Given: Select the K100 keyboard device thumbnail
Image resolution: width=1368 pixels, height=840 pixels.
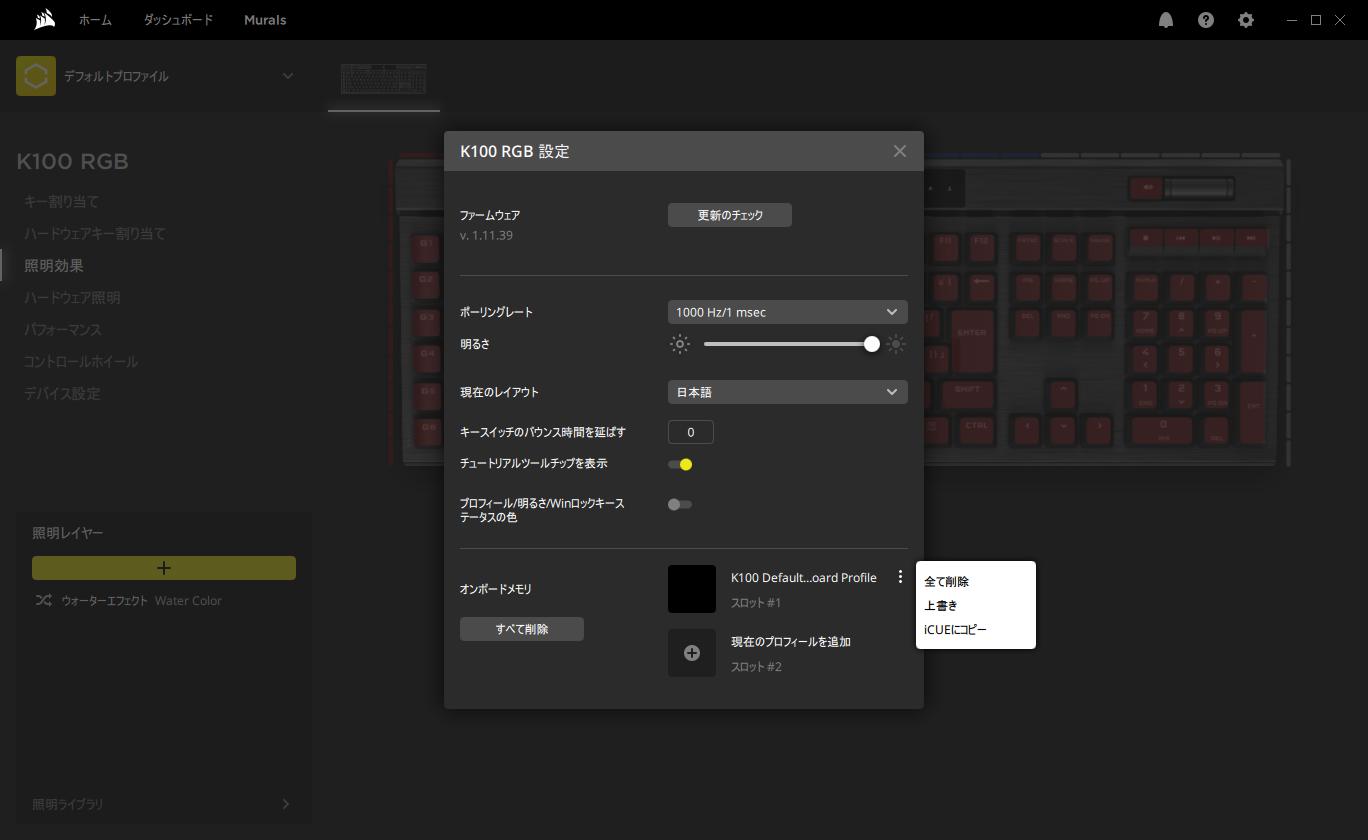Looking at the screenshot, I should coord(384,80).
